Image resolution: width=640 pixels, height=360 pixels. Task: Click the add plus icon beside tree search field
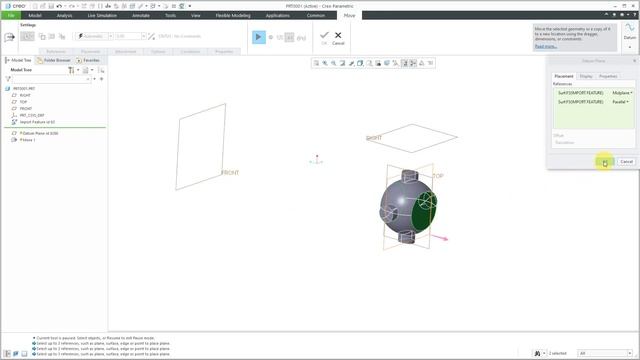102,79
